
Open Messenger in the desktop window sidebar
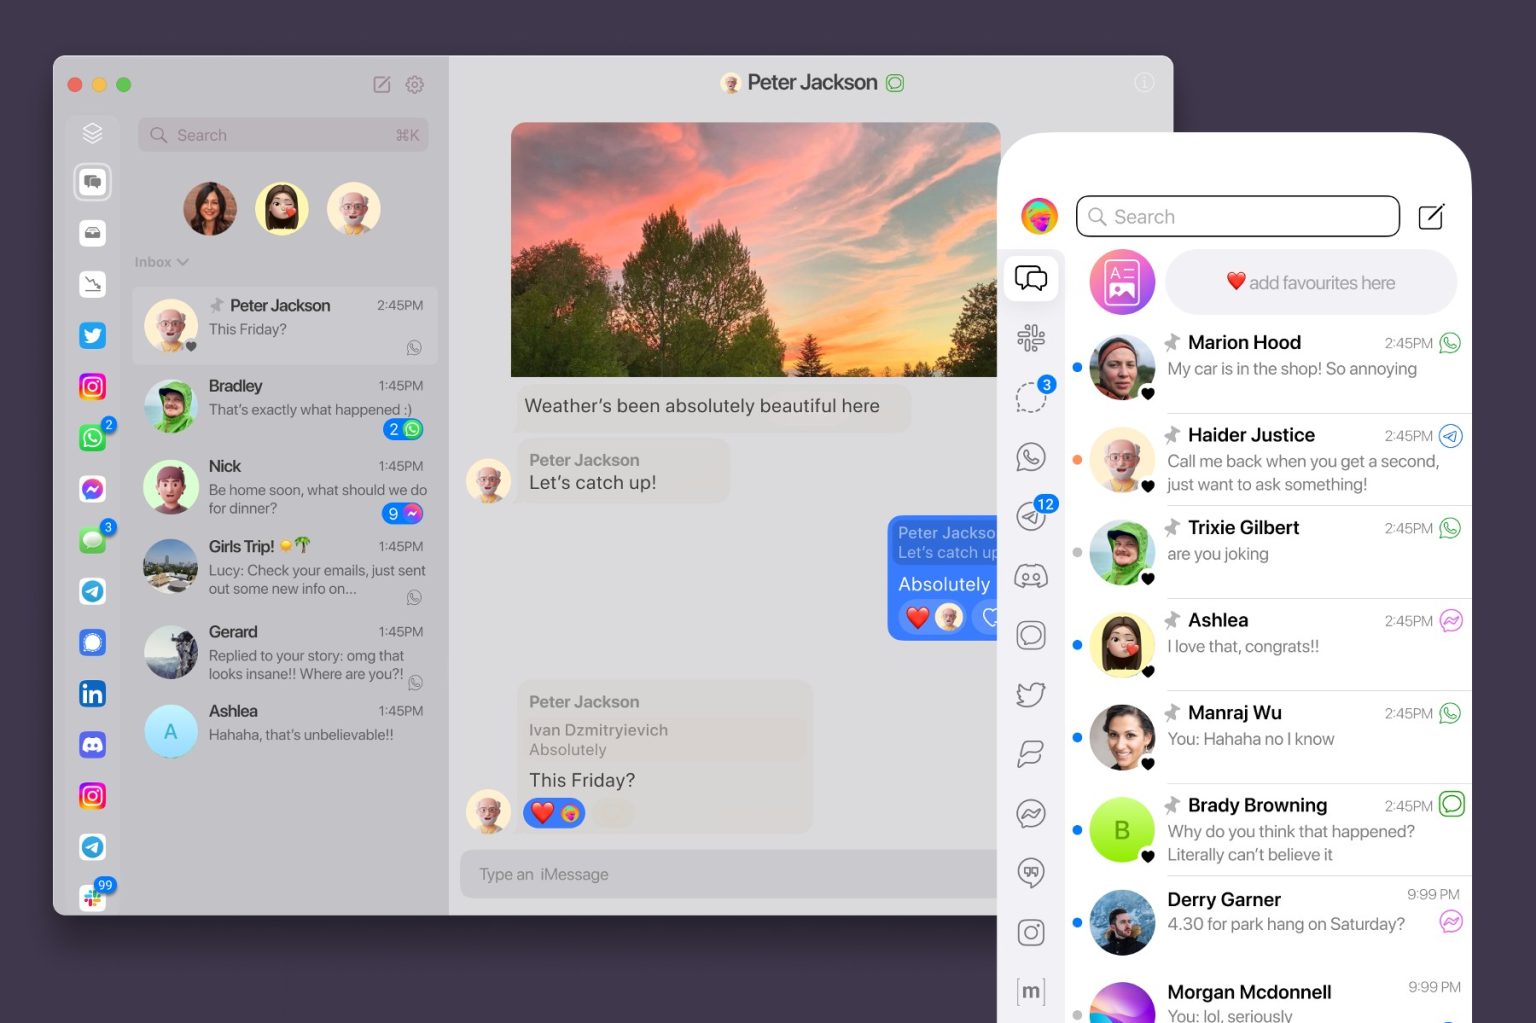click(x=92, y=489)
